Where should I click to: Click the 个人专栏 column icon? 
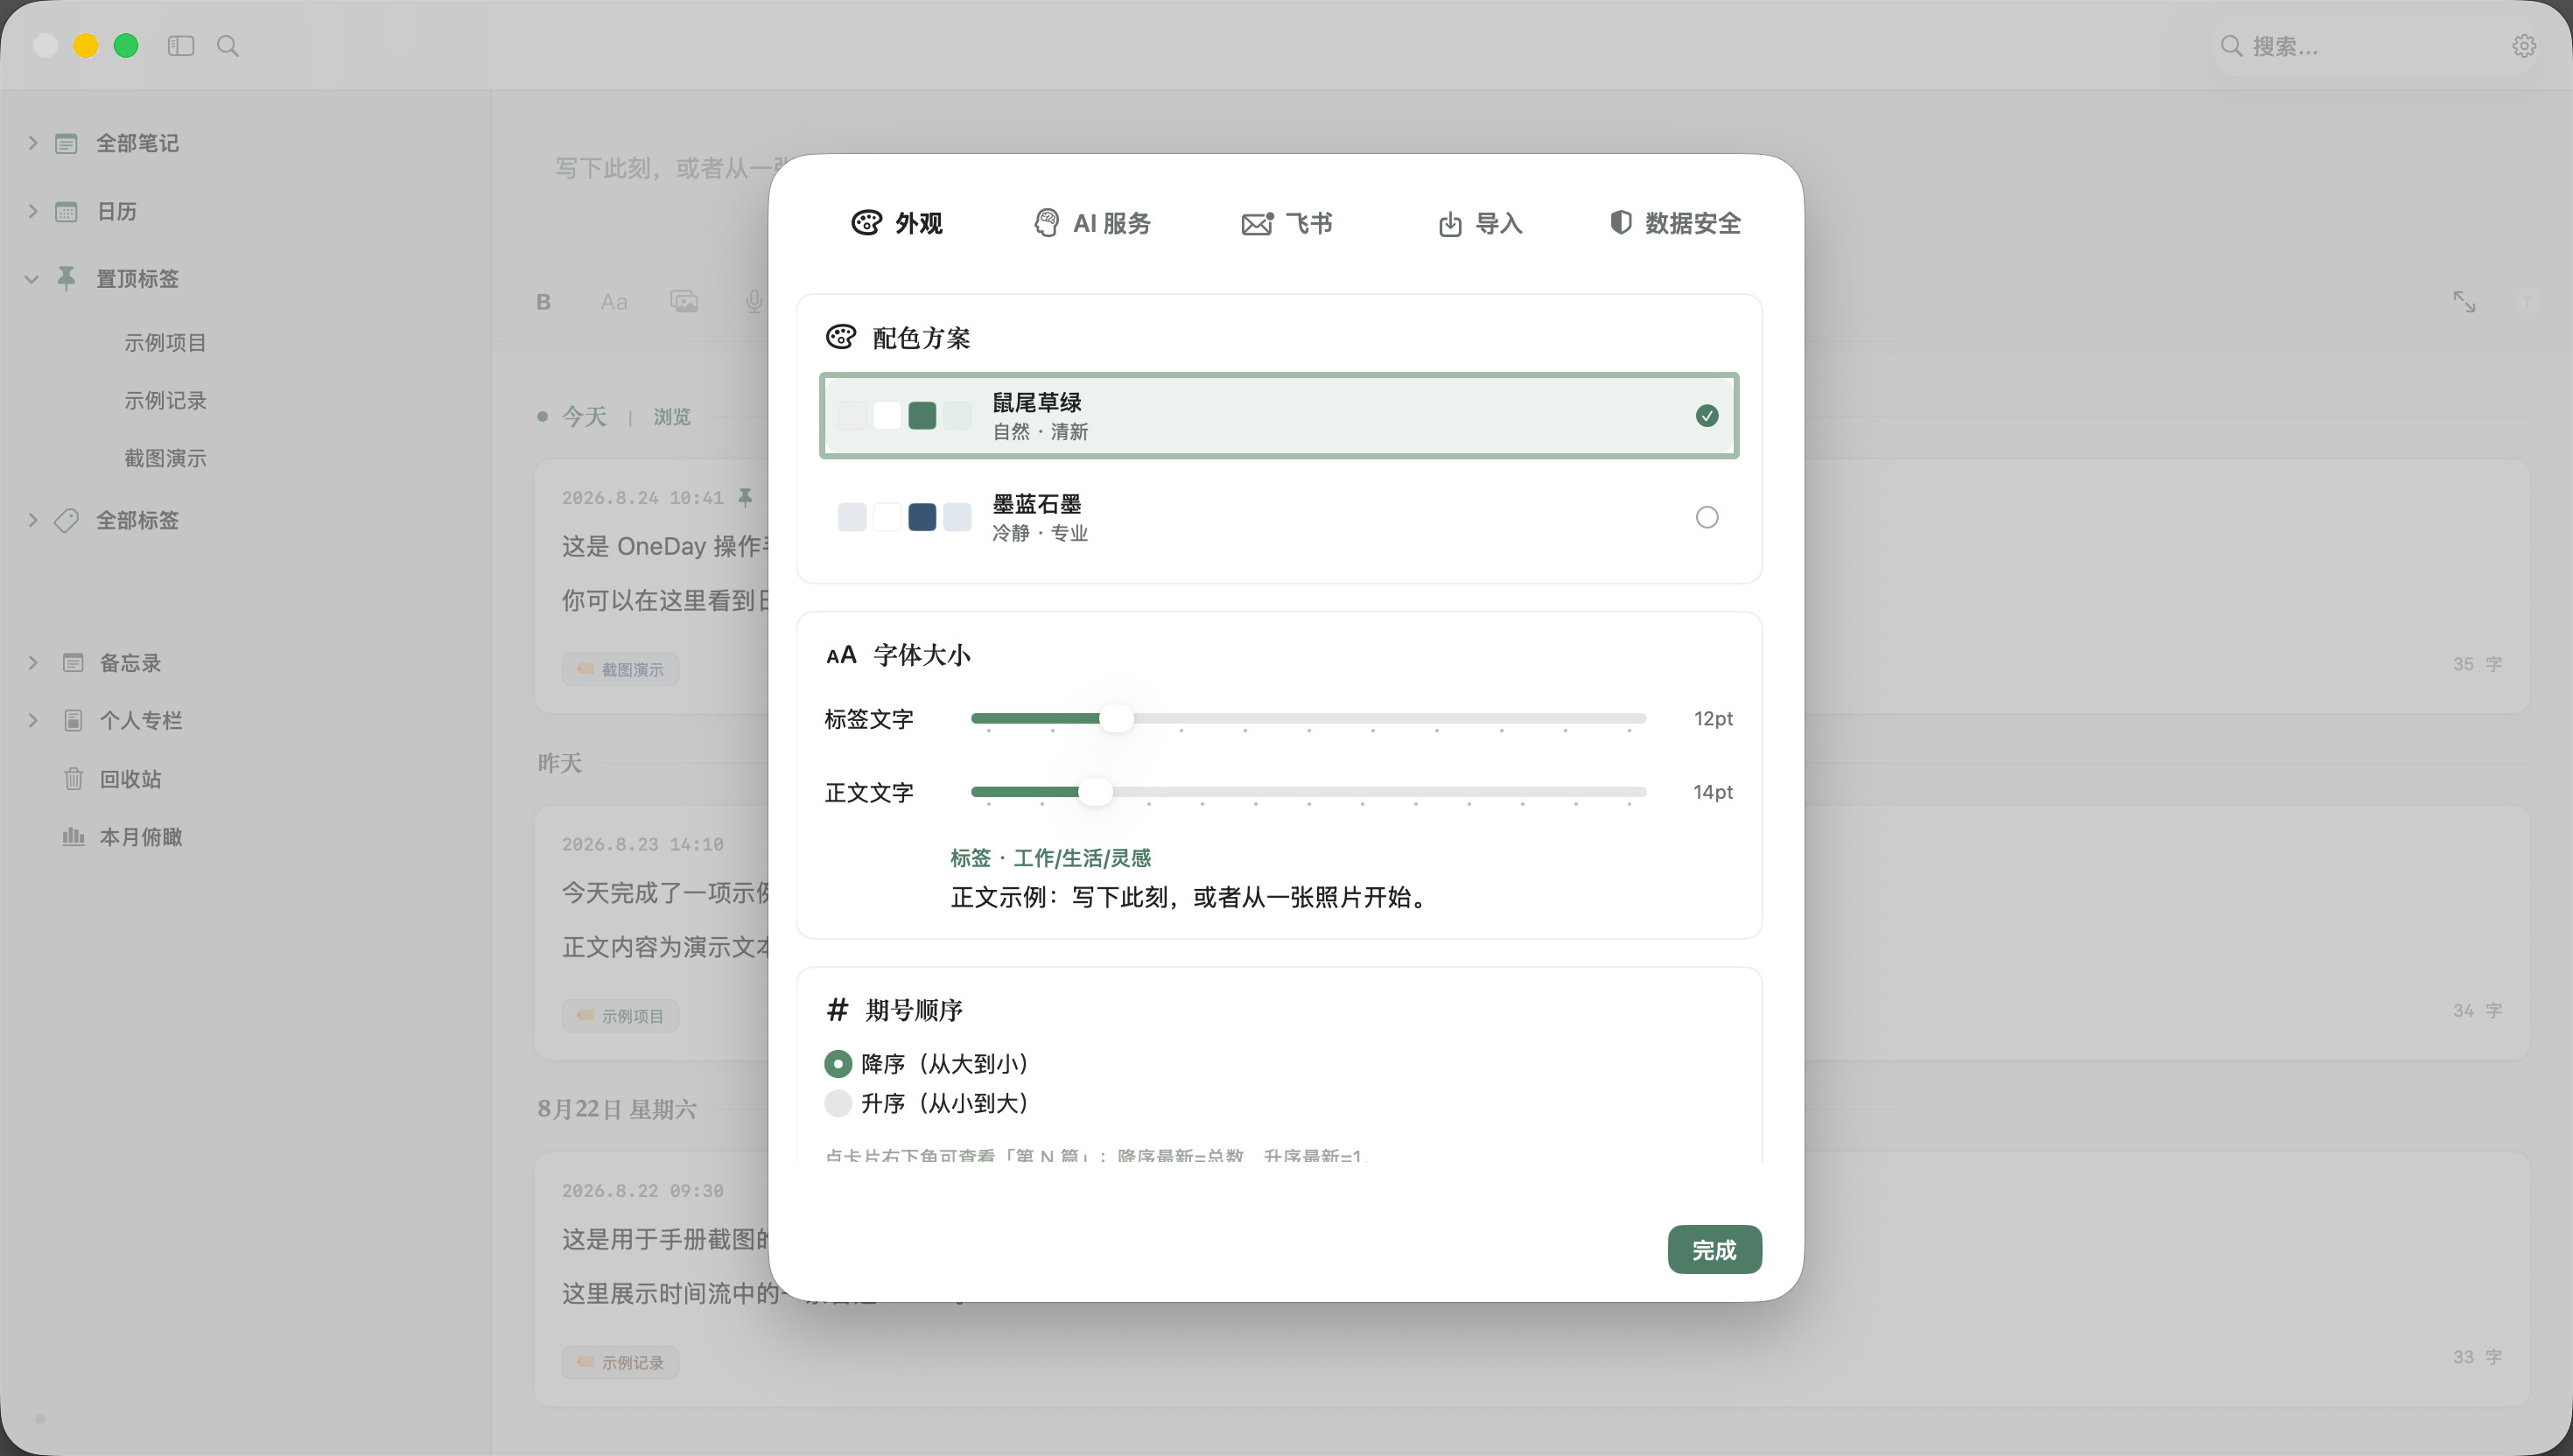pos(73,721)
